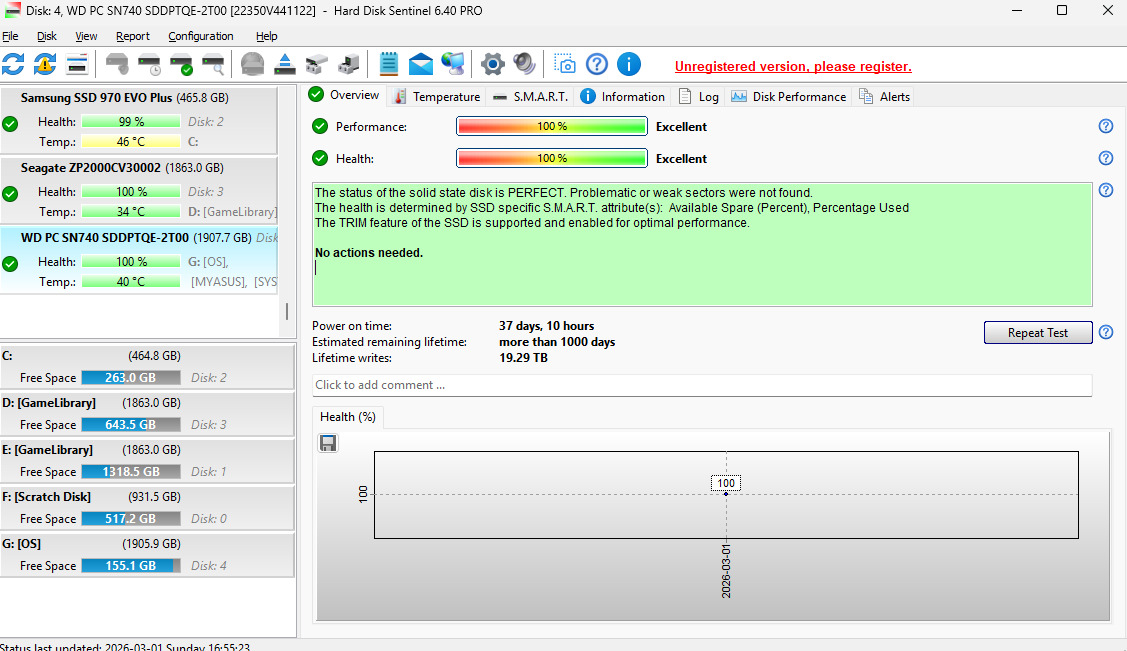Viewport: 1127px width, 651px height.
Task: Select the E: [GameLibrary] partition entry
Action: 147,461
